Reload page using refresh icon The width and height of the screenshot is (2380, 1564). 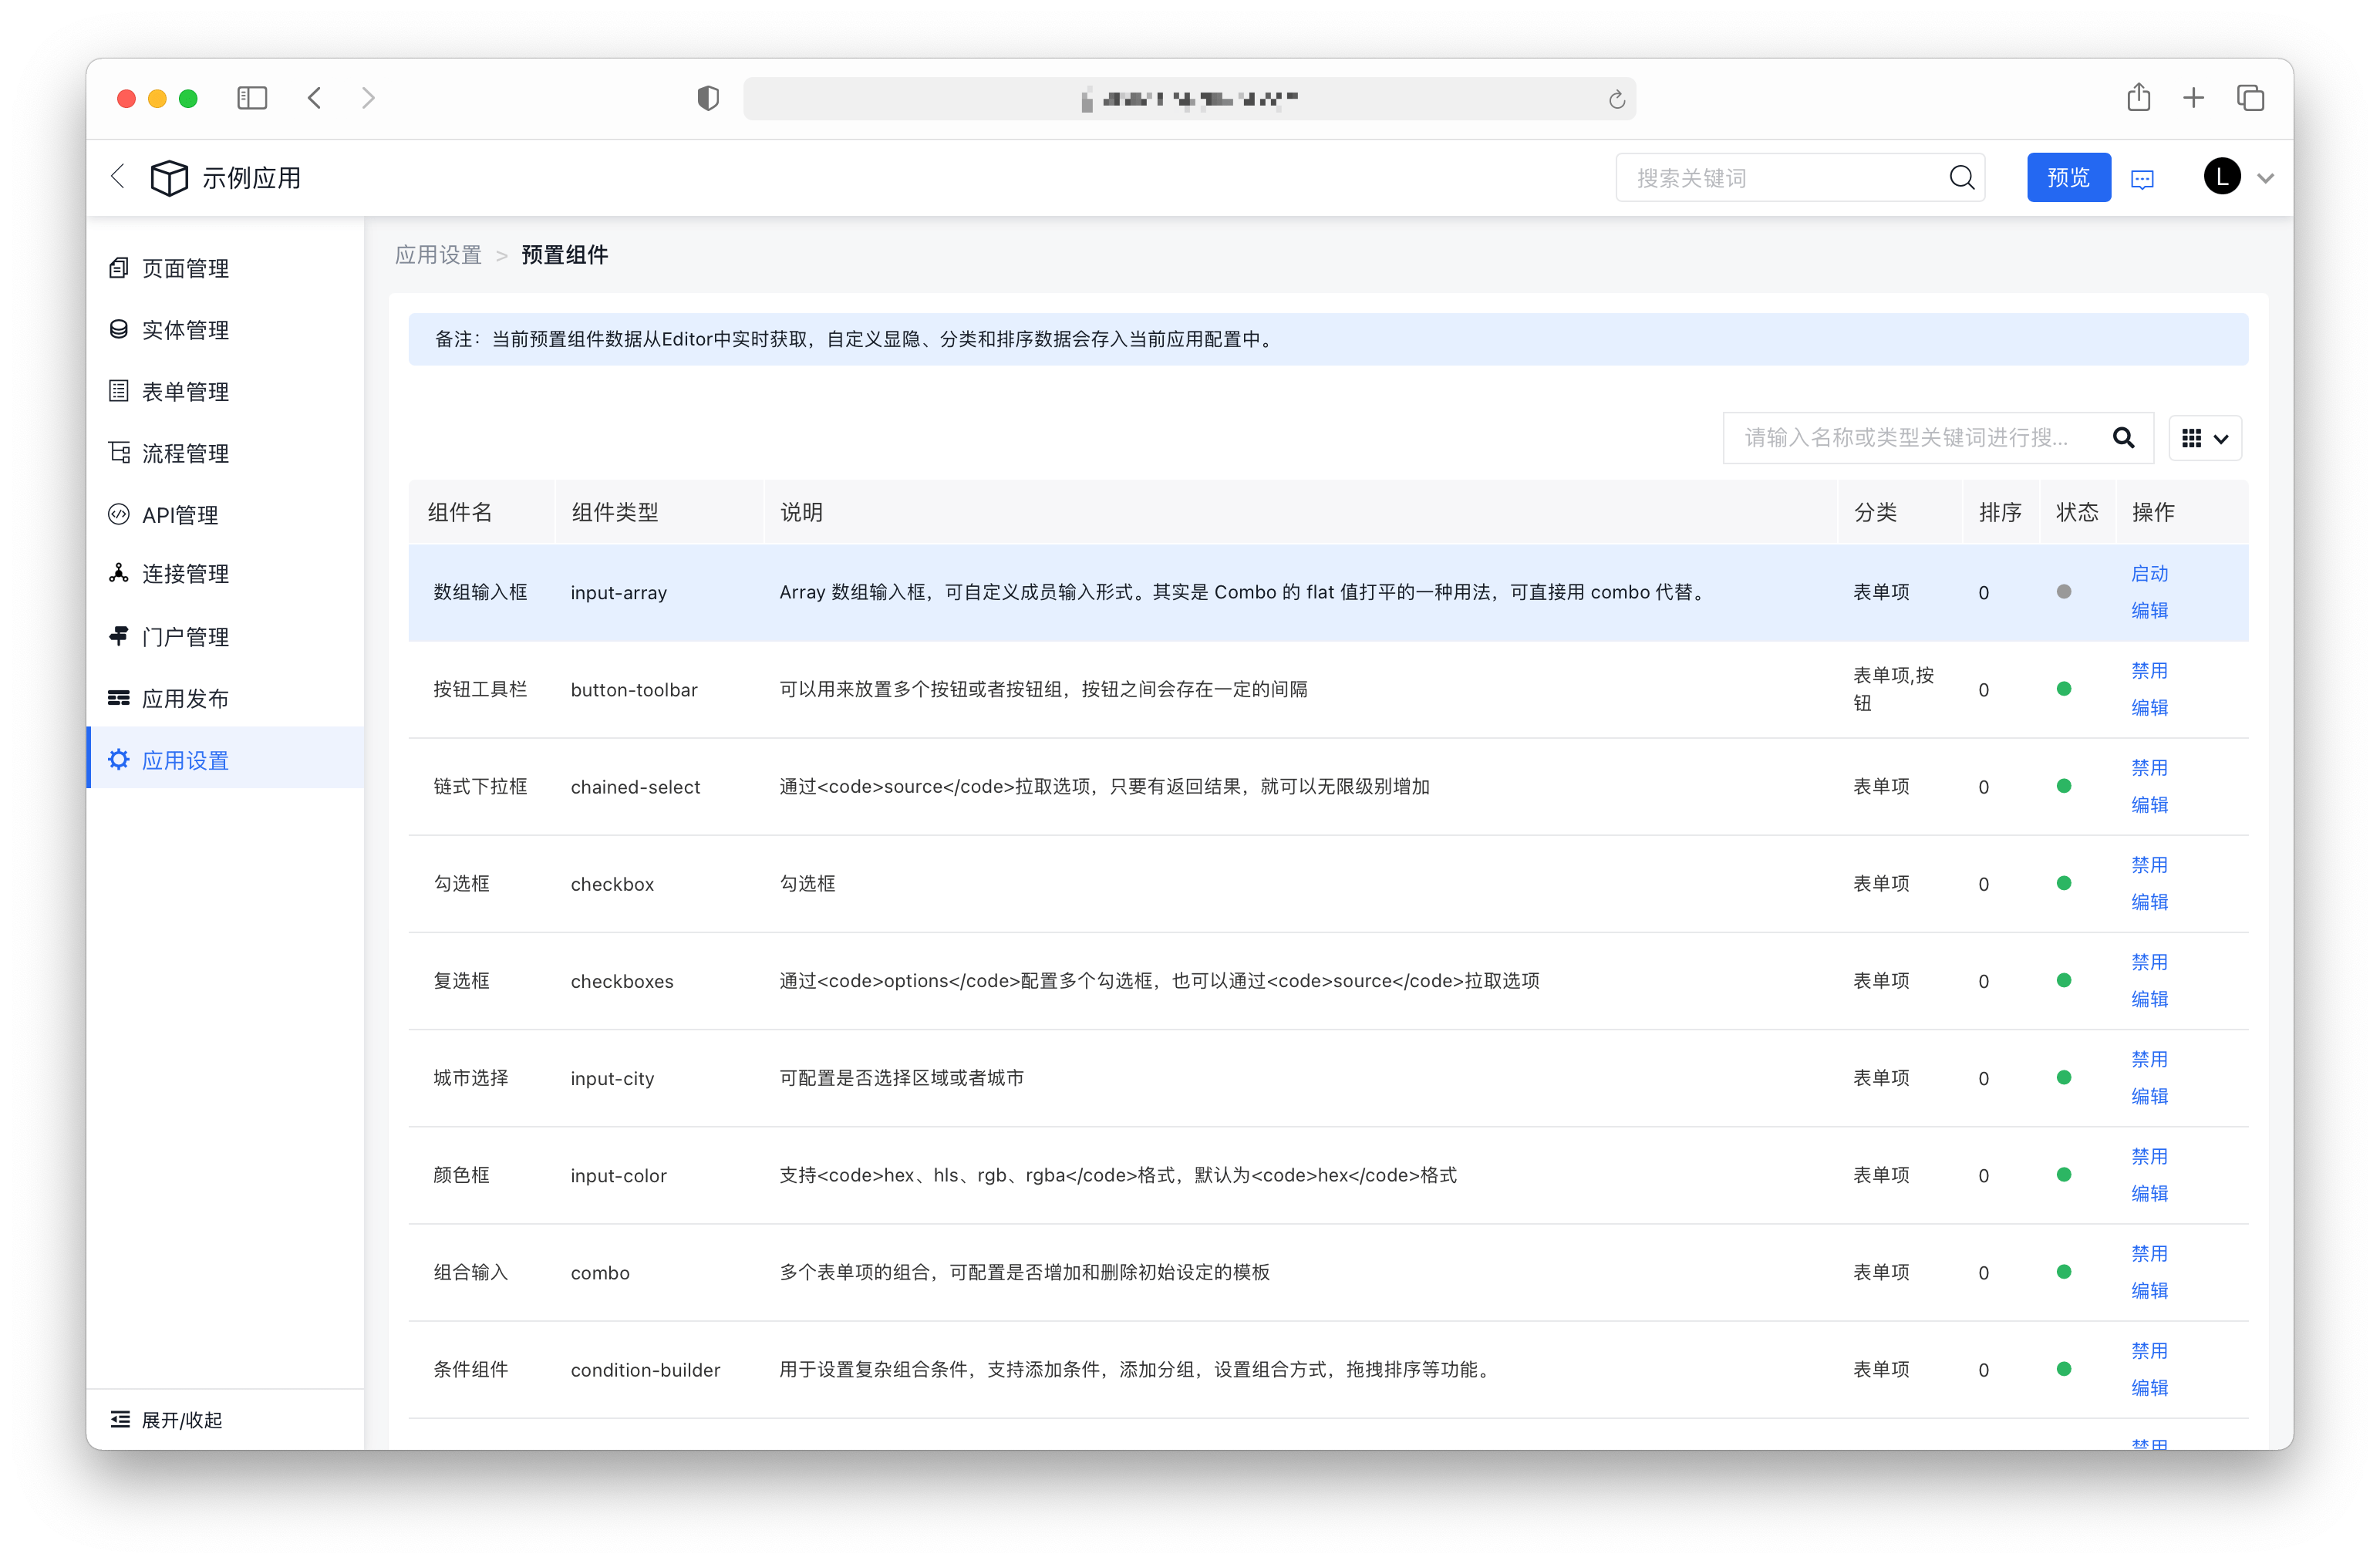tap(1616, 99)
